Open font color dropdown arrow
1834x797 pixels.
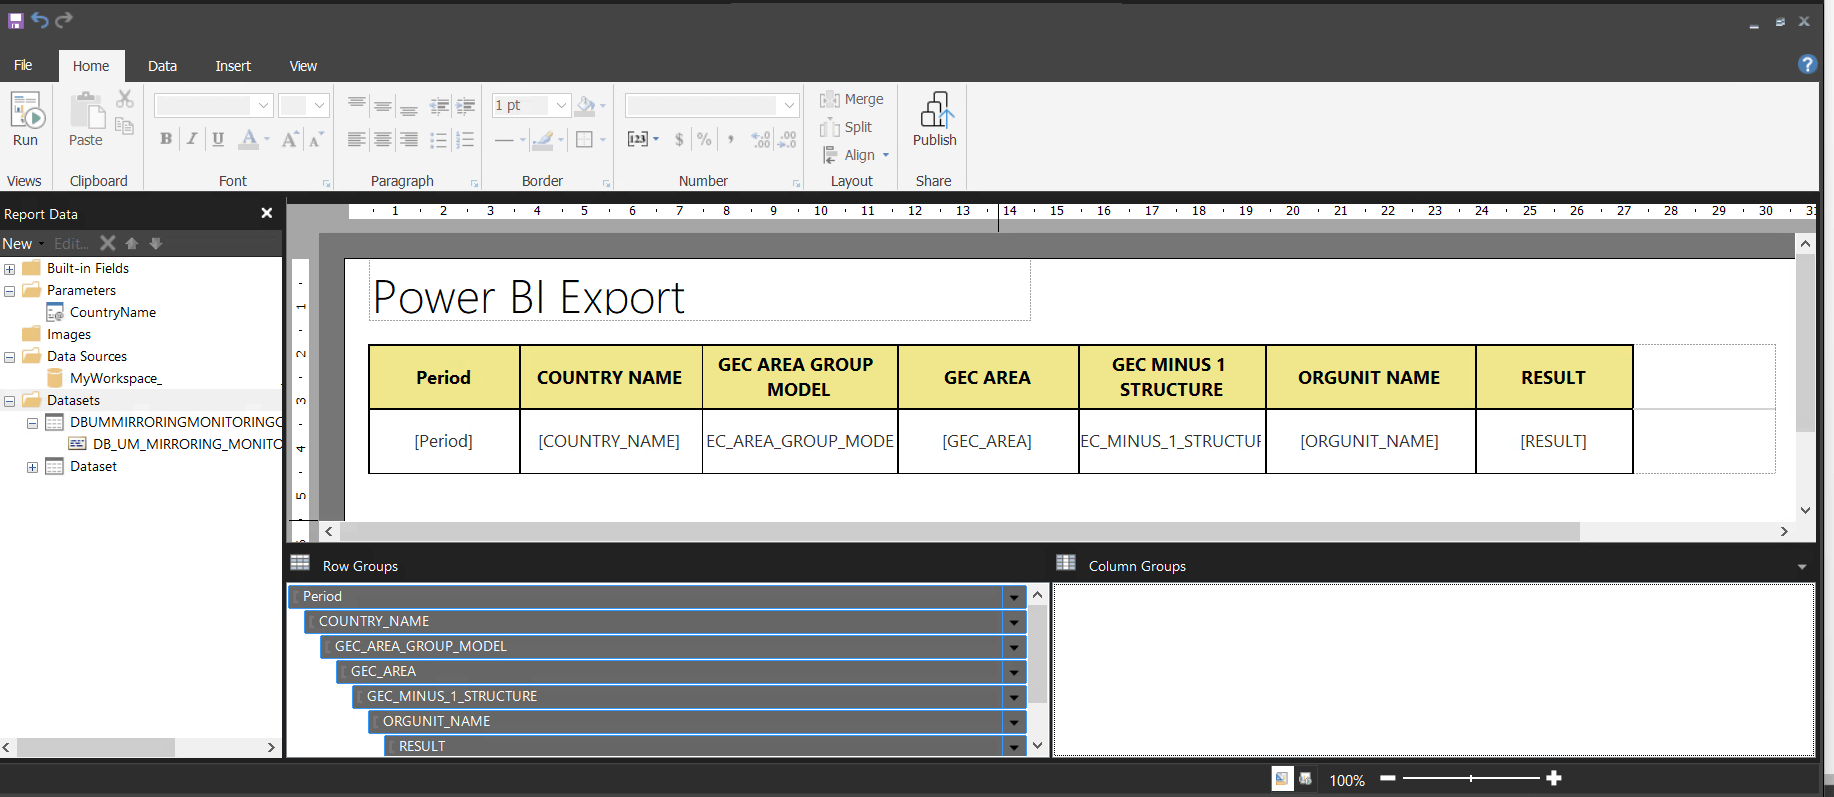(x=267, y=140)
